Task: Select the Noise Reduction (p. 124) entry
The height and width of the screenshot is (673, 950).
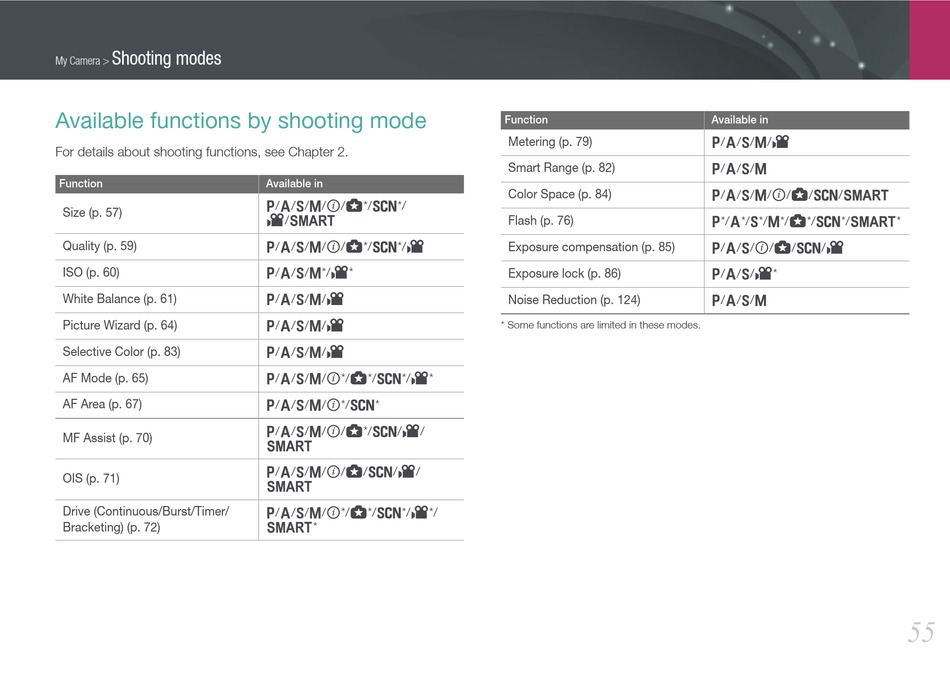Action: pos(574,300)
